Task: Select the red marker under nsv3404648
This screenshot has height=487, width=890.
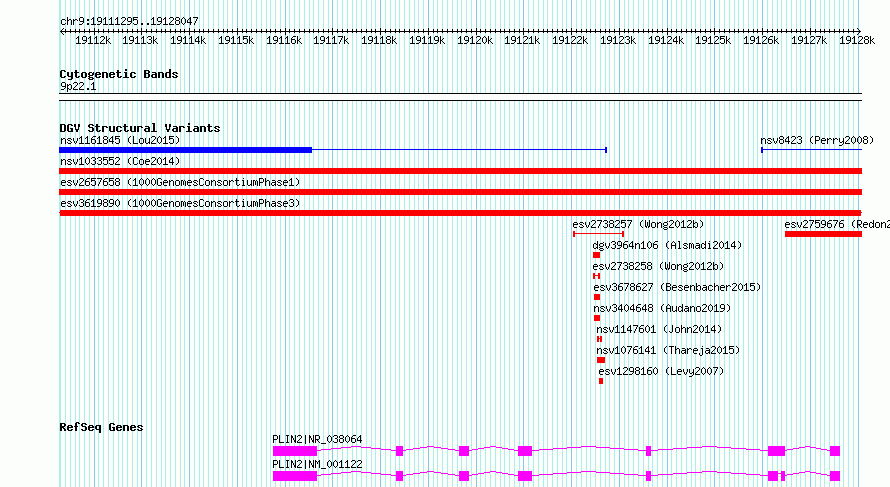Action: coord(597,318)
